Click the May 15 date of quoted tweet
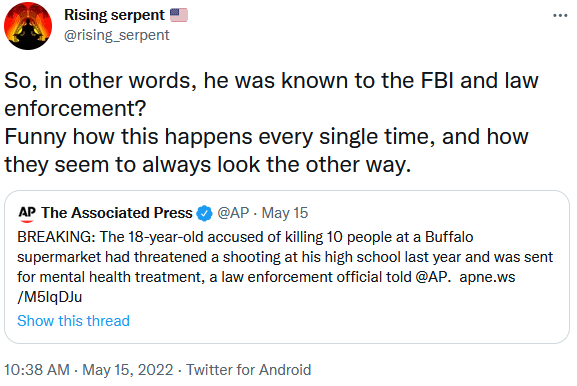Screen dimensions: 577x386 [x=285, y=213]
